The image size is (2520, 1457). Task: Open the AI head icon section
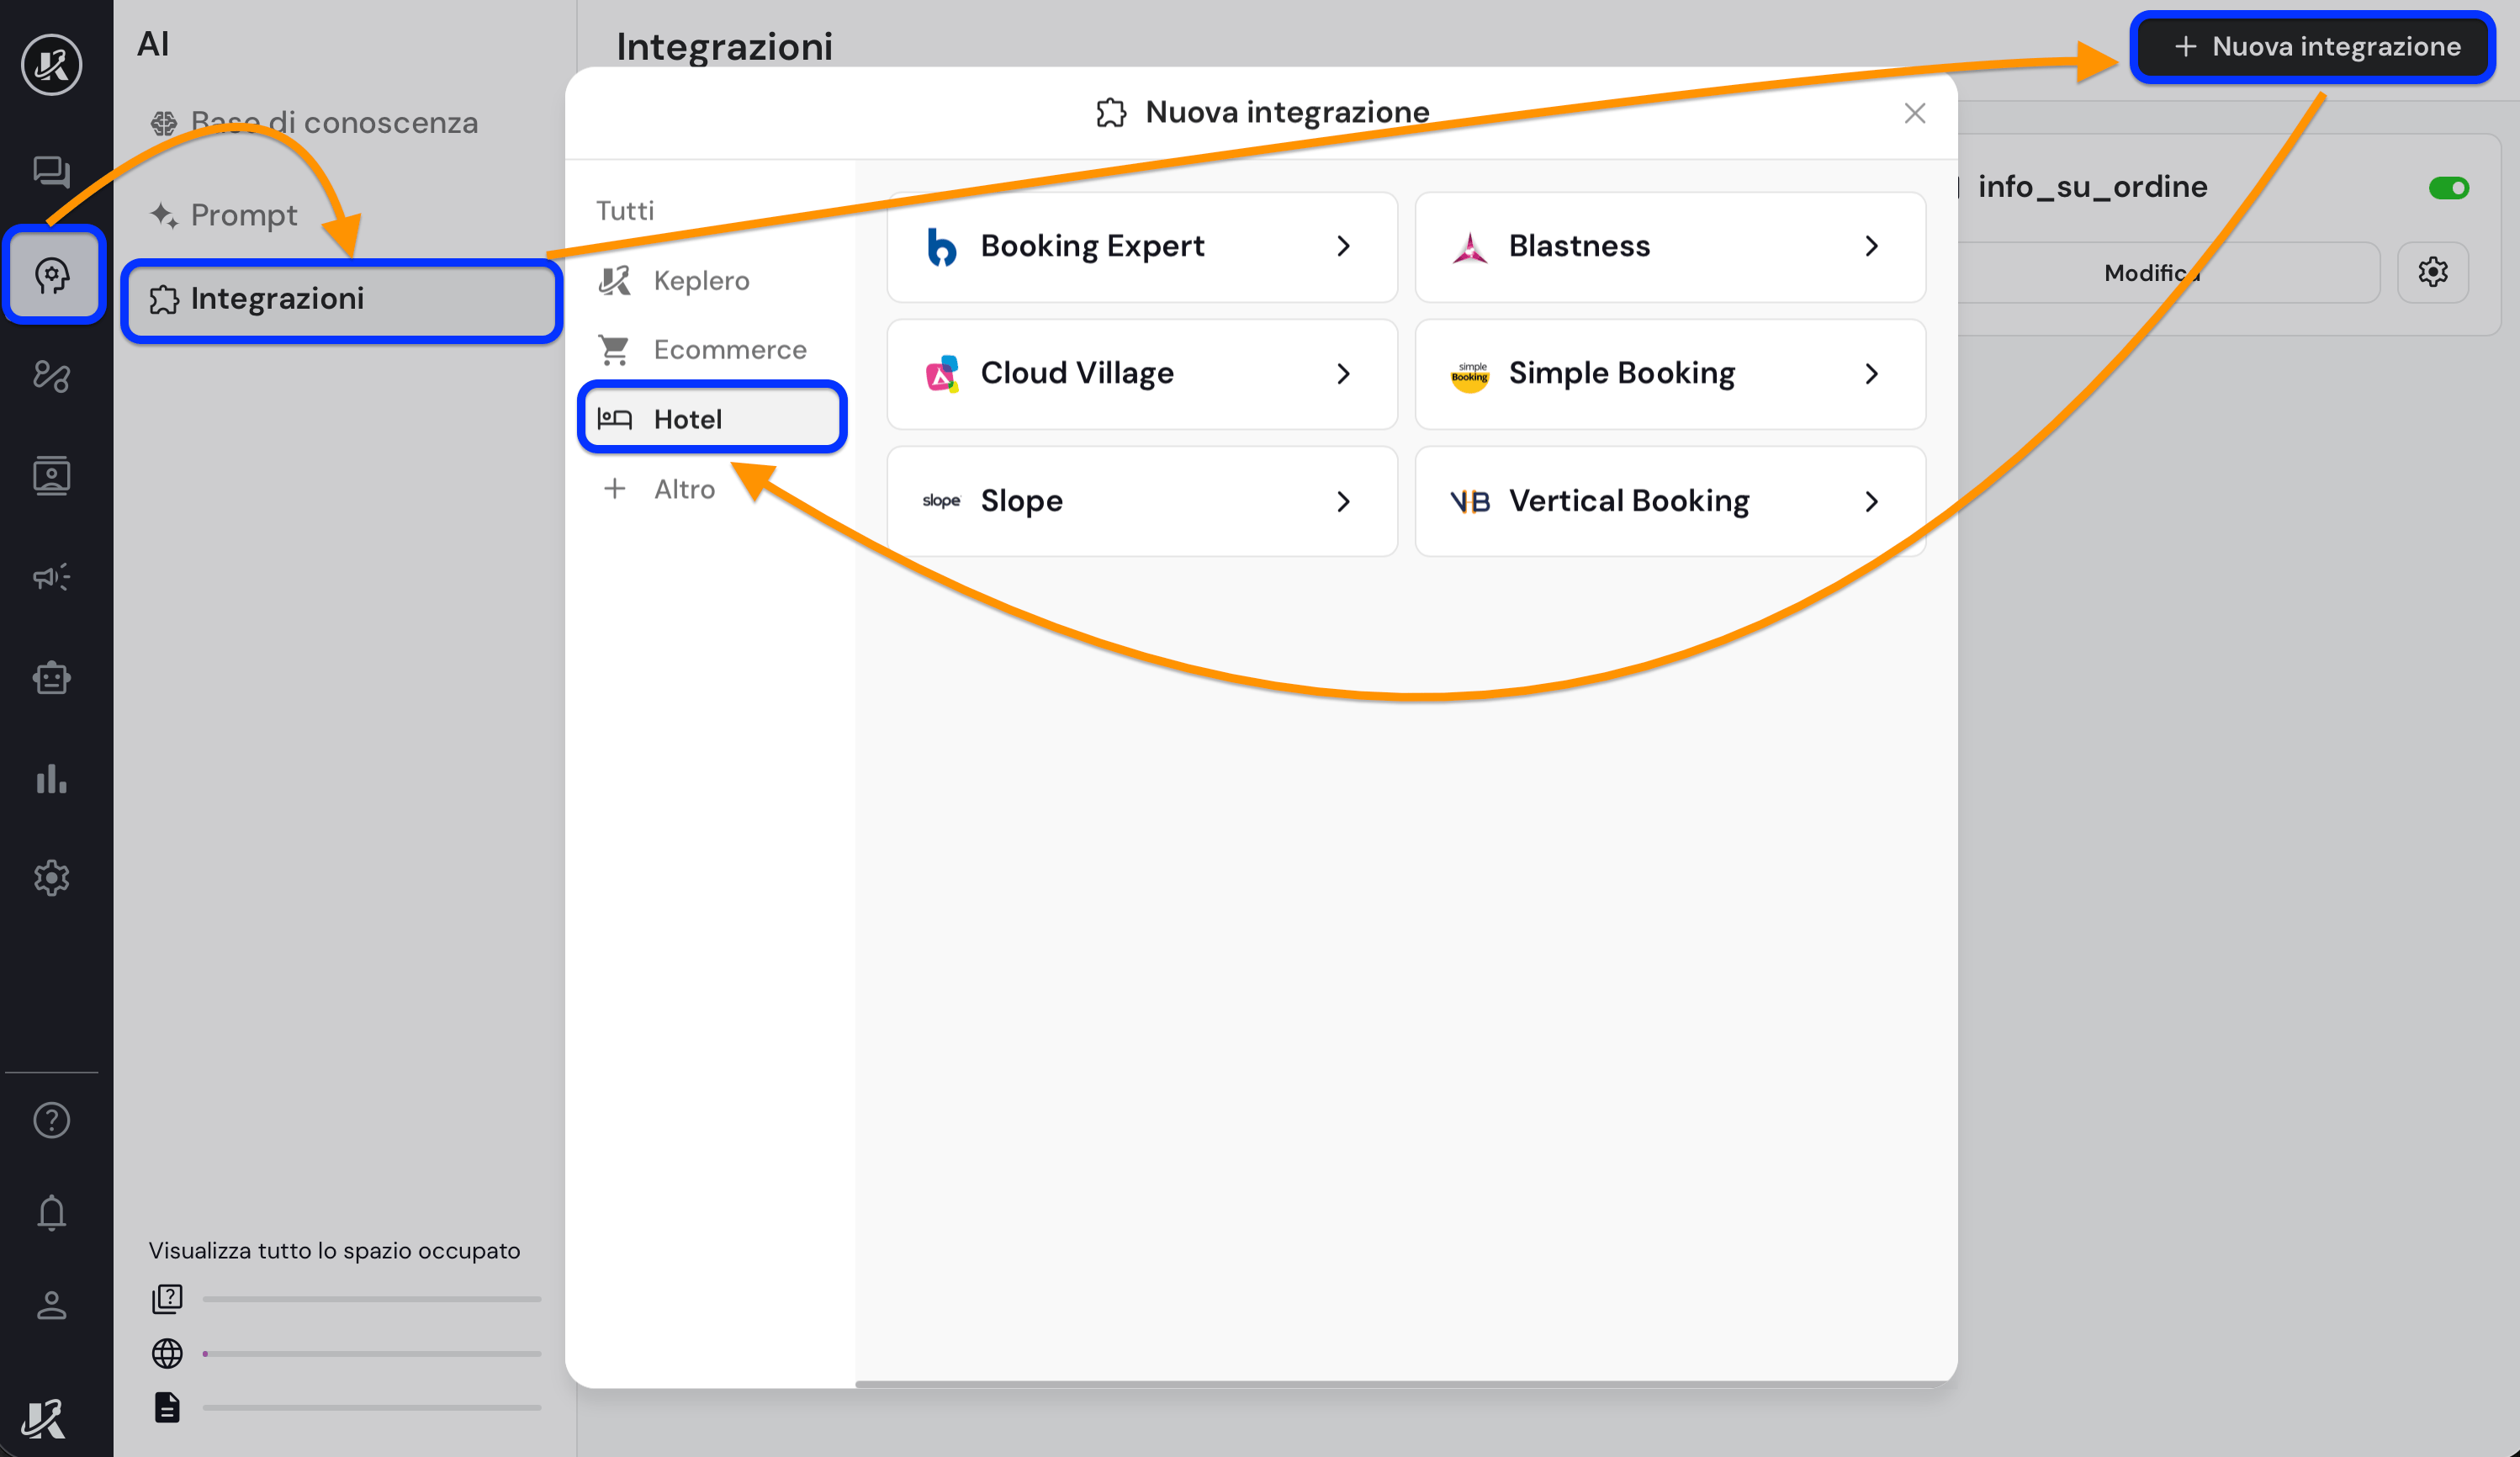tap(52, 274)
